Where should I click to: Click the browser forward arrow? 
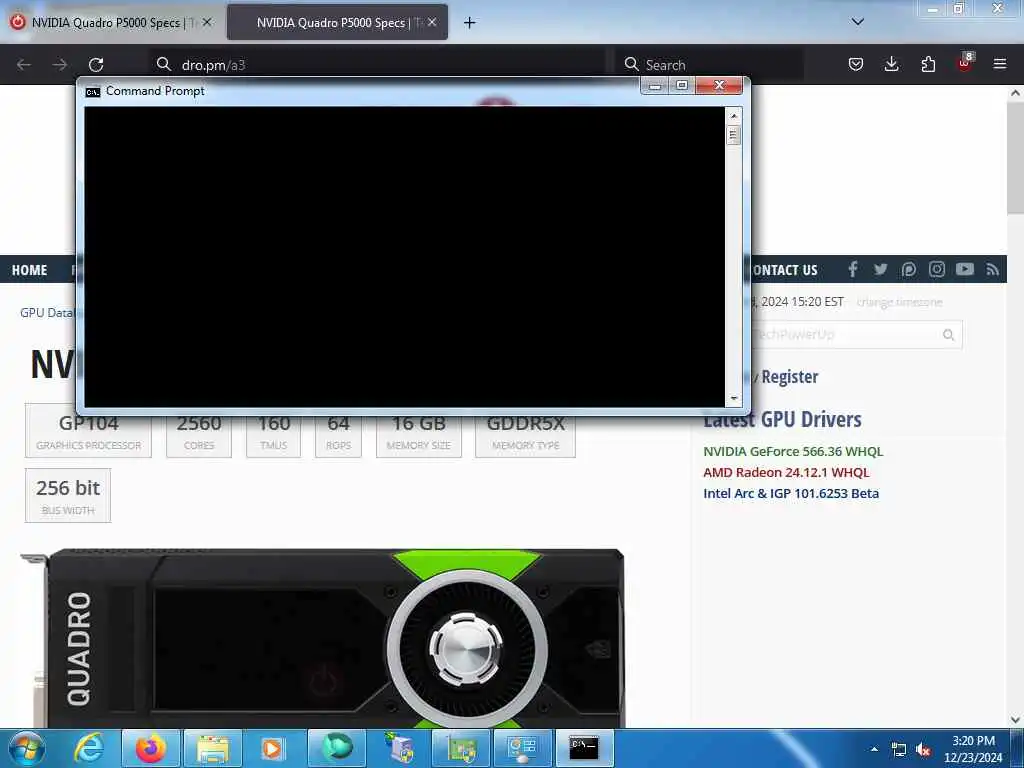point(60,65)
